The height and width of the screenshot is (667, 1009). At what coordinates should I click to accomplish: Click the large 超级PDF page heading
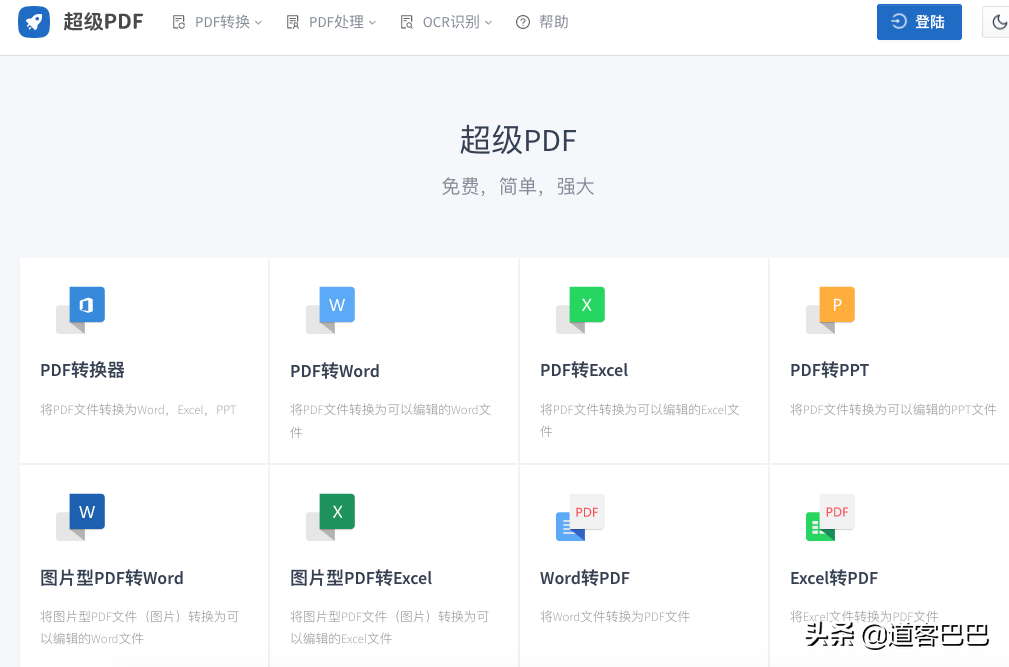coord(518,140)
